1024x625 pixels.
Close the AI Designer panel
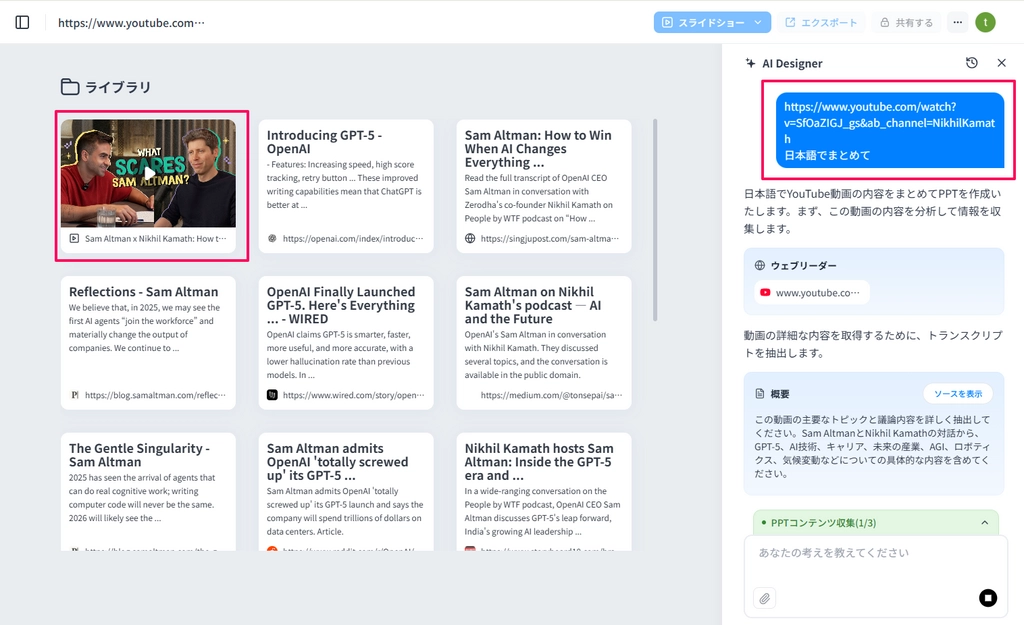[x=1001, y=63]
